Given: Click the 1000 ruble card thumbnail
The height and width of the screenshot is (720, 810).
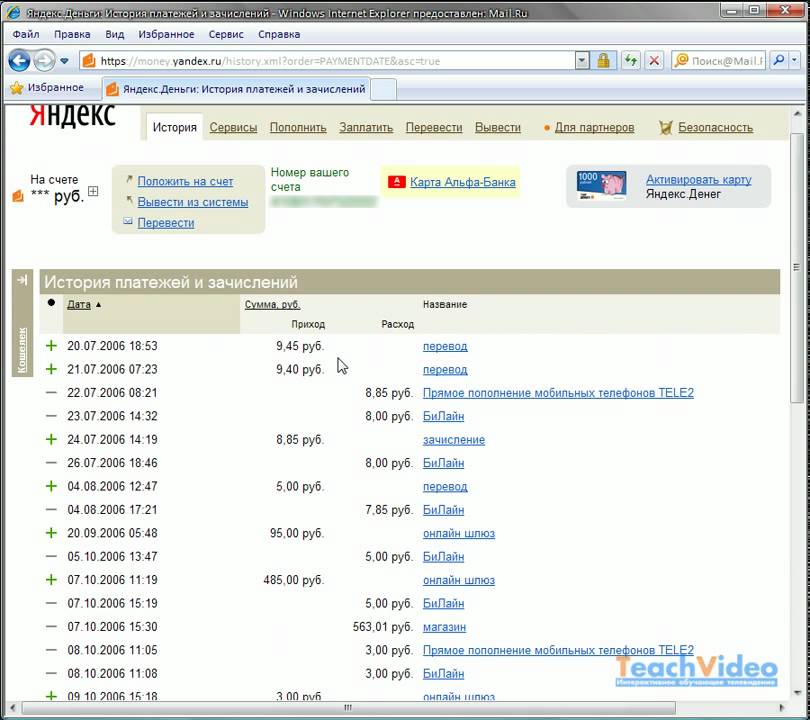Looking at the screenshot, I should pos(601,185).
